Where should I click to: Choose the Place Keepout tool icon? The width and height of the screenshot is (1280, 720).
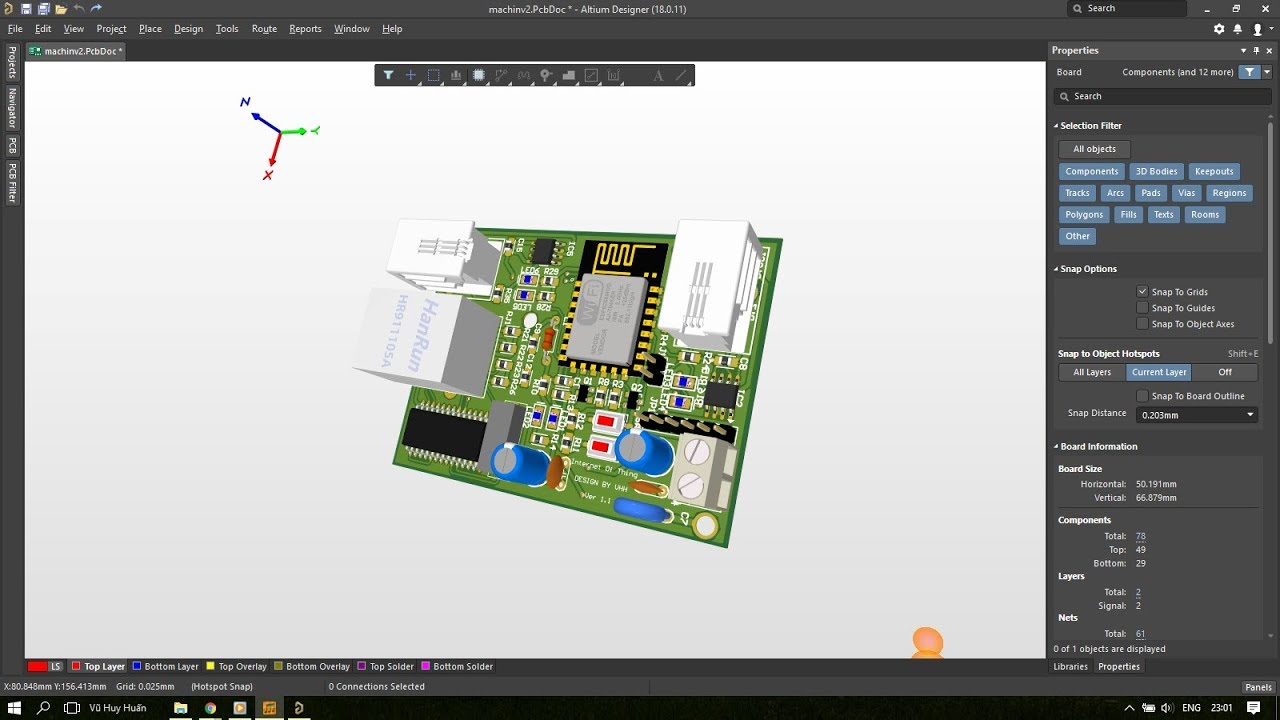tap(591, 75)
